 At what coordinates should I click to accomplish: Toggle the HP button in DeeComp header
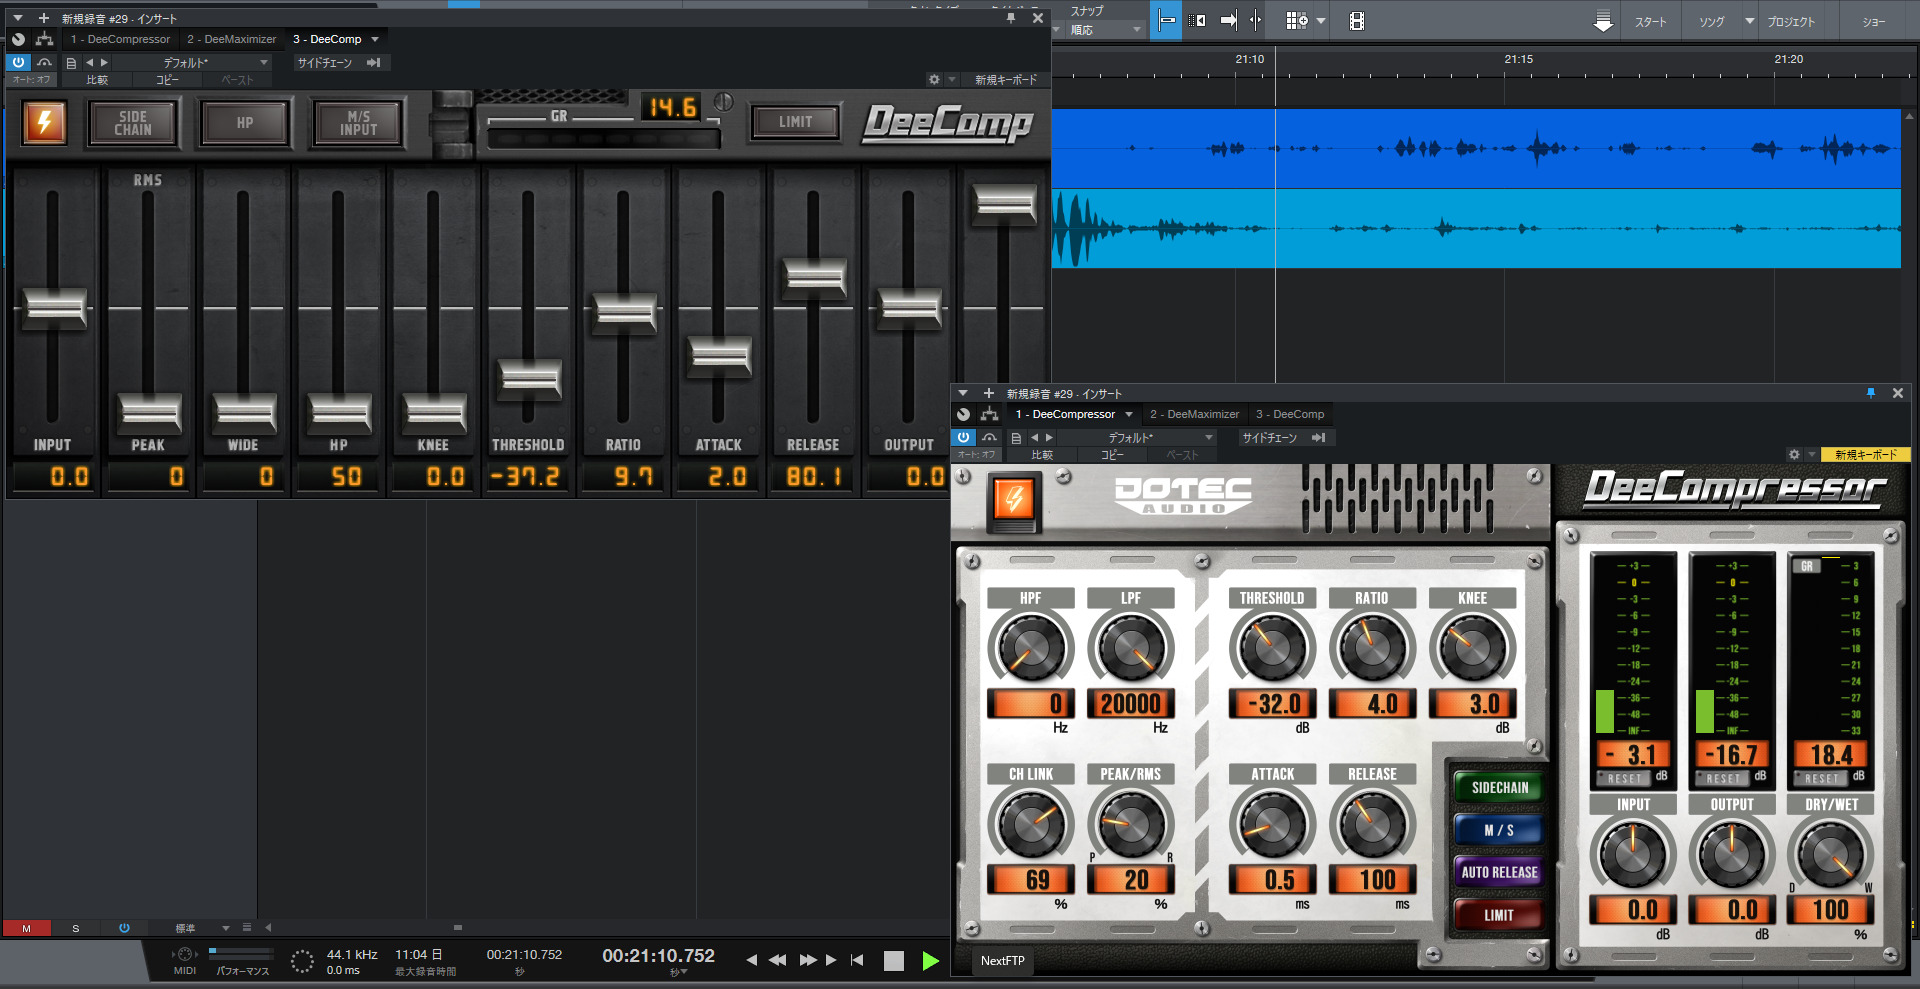(245, 123)
